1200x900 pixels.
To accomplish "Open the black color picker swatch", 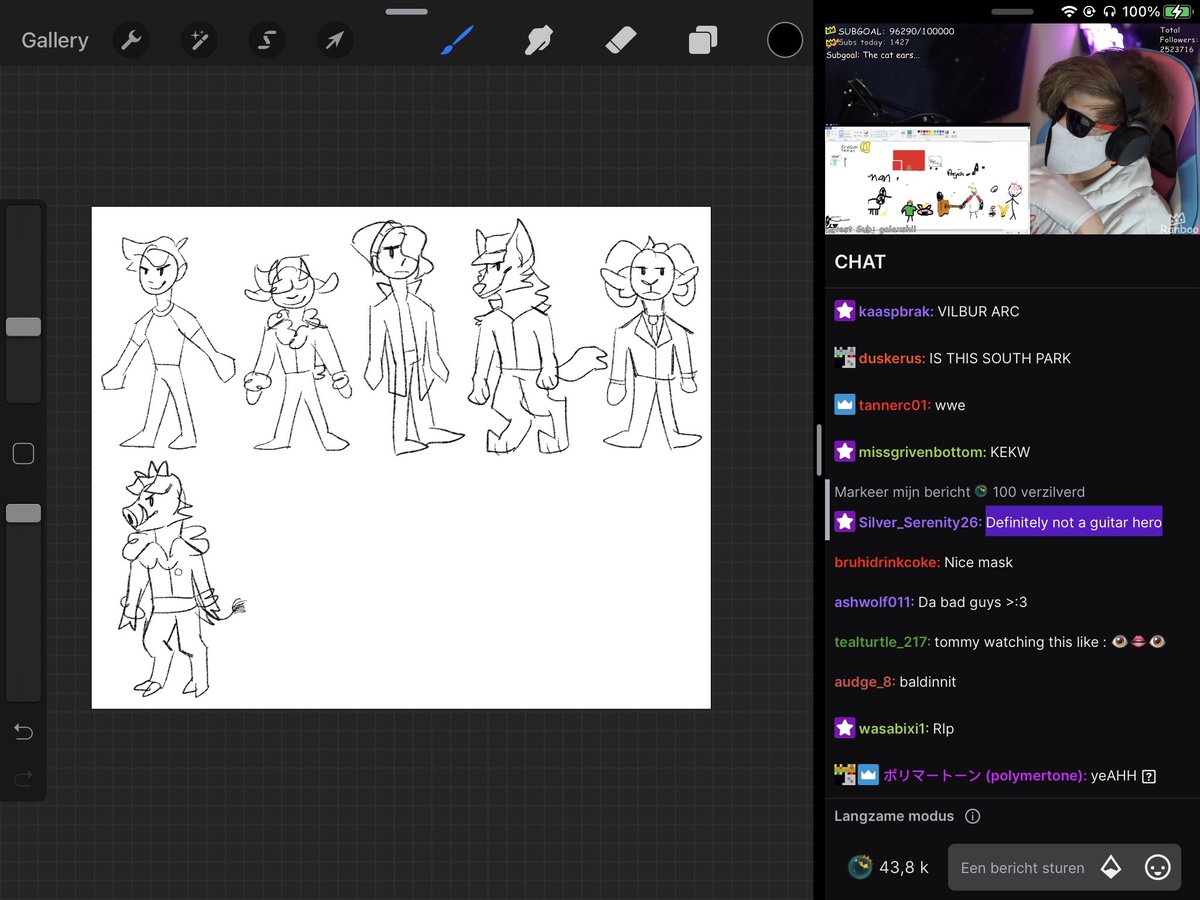I will pyautogui.click(x=785, y=40).
